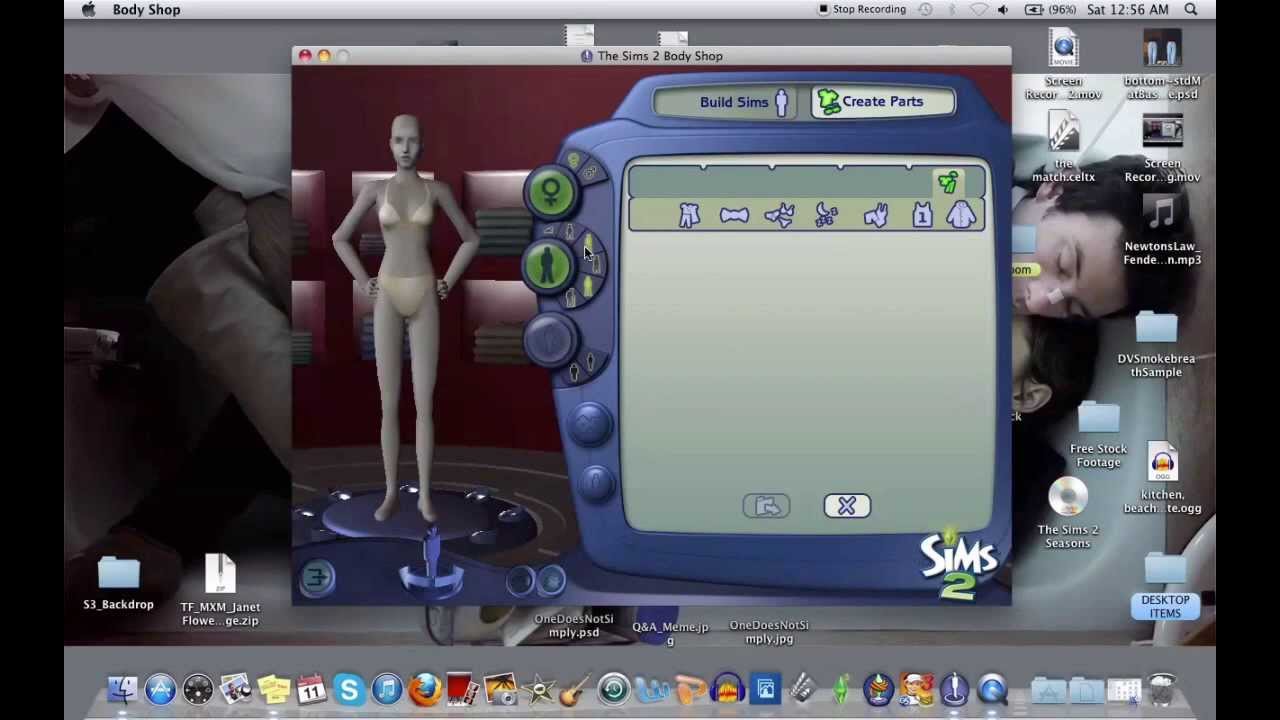Screen dimensions: 1280x720
Task: Select the formal wear bowtie category
Action: tap(734, 215)
